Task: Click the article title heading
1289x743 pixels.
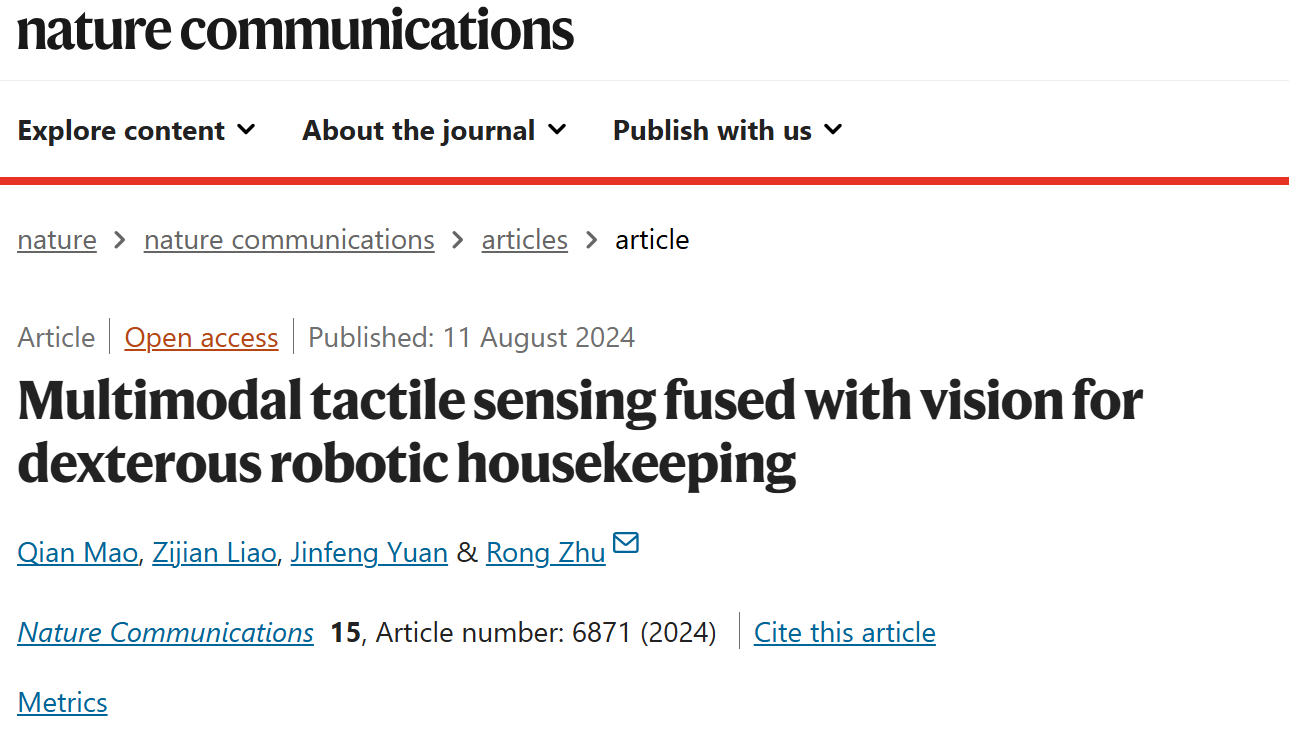Action: coord(580,431)
